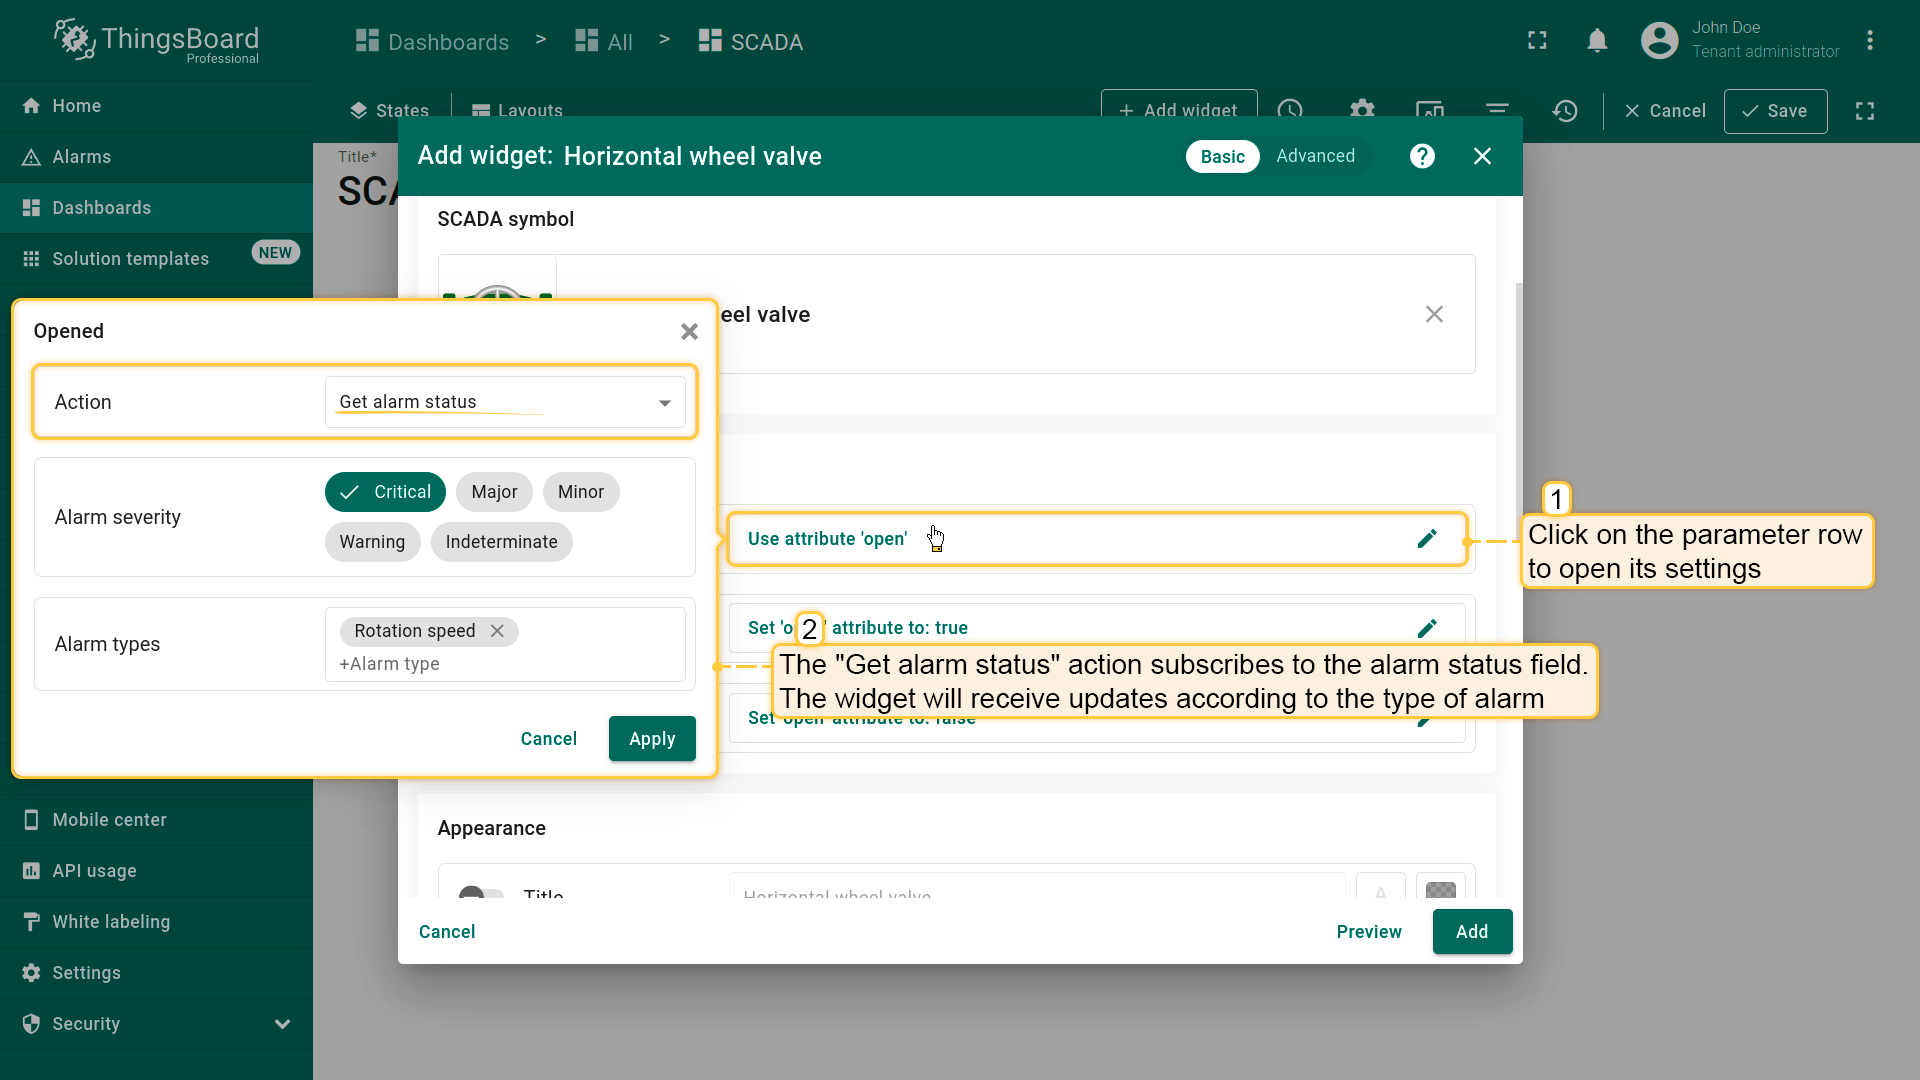Click pencil icon on 'Use attribute open' row
Image resolution: width=1920 pixels, height=1080 pixels.
click(1427, 539)
